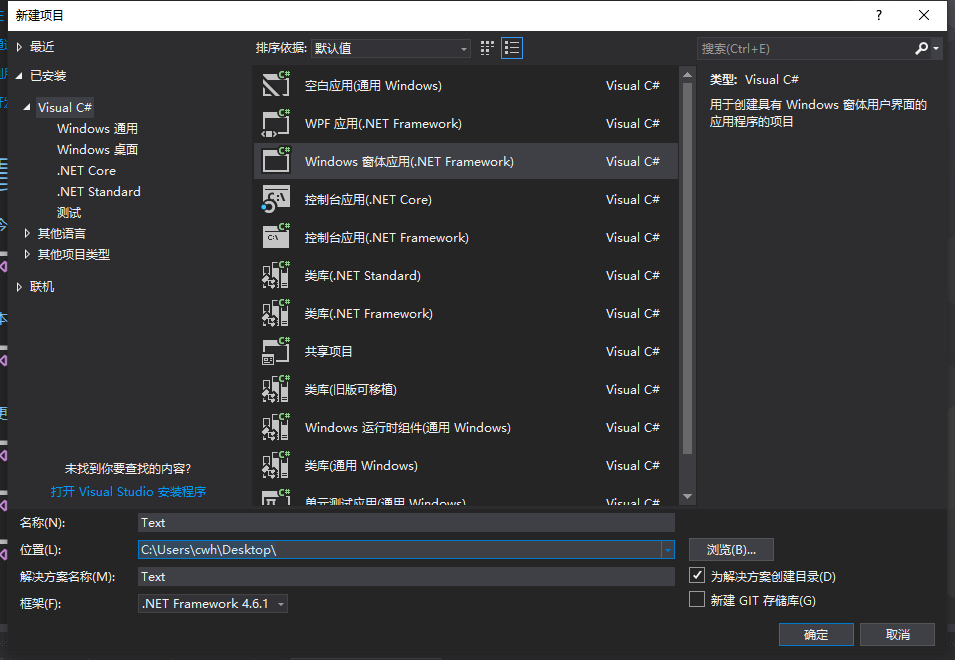Open search options dropdown arrow

click(x=936, y=48)
